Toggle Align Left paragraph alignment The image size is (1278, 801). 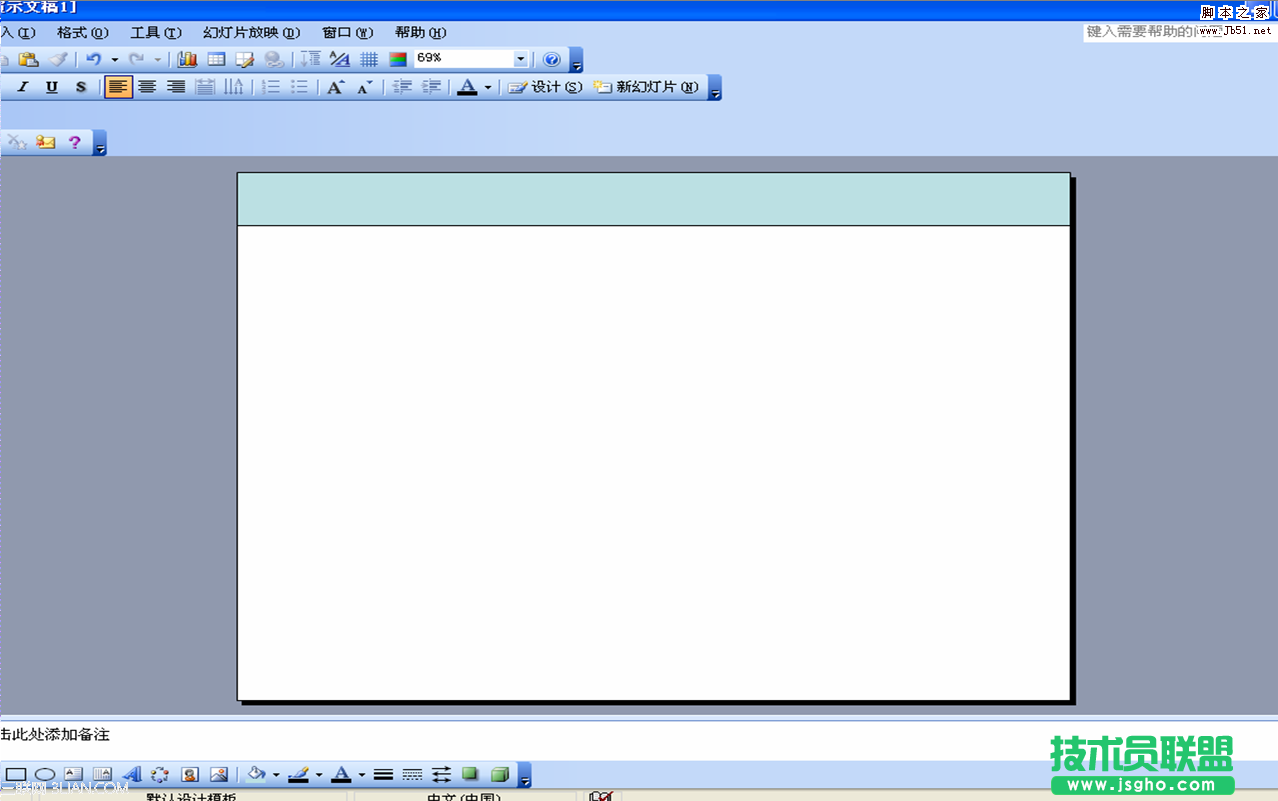pos(118,88)
